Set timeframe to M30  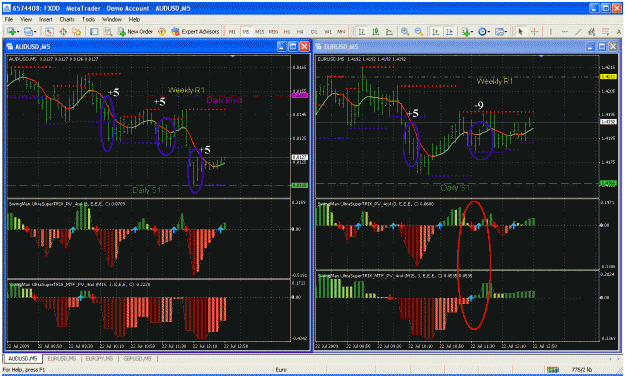click(x=273, y=31)
